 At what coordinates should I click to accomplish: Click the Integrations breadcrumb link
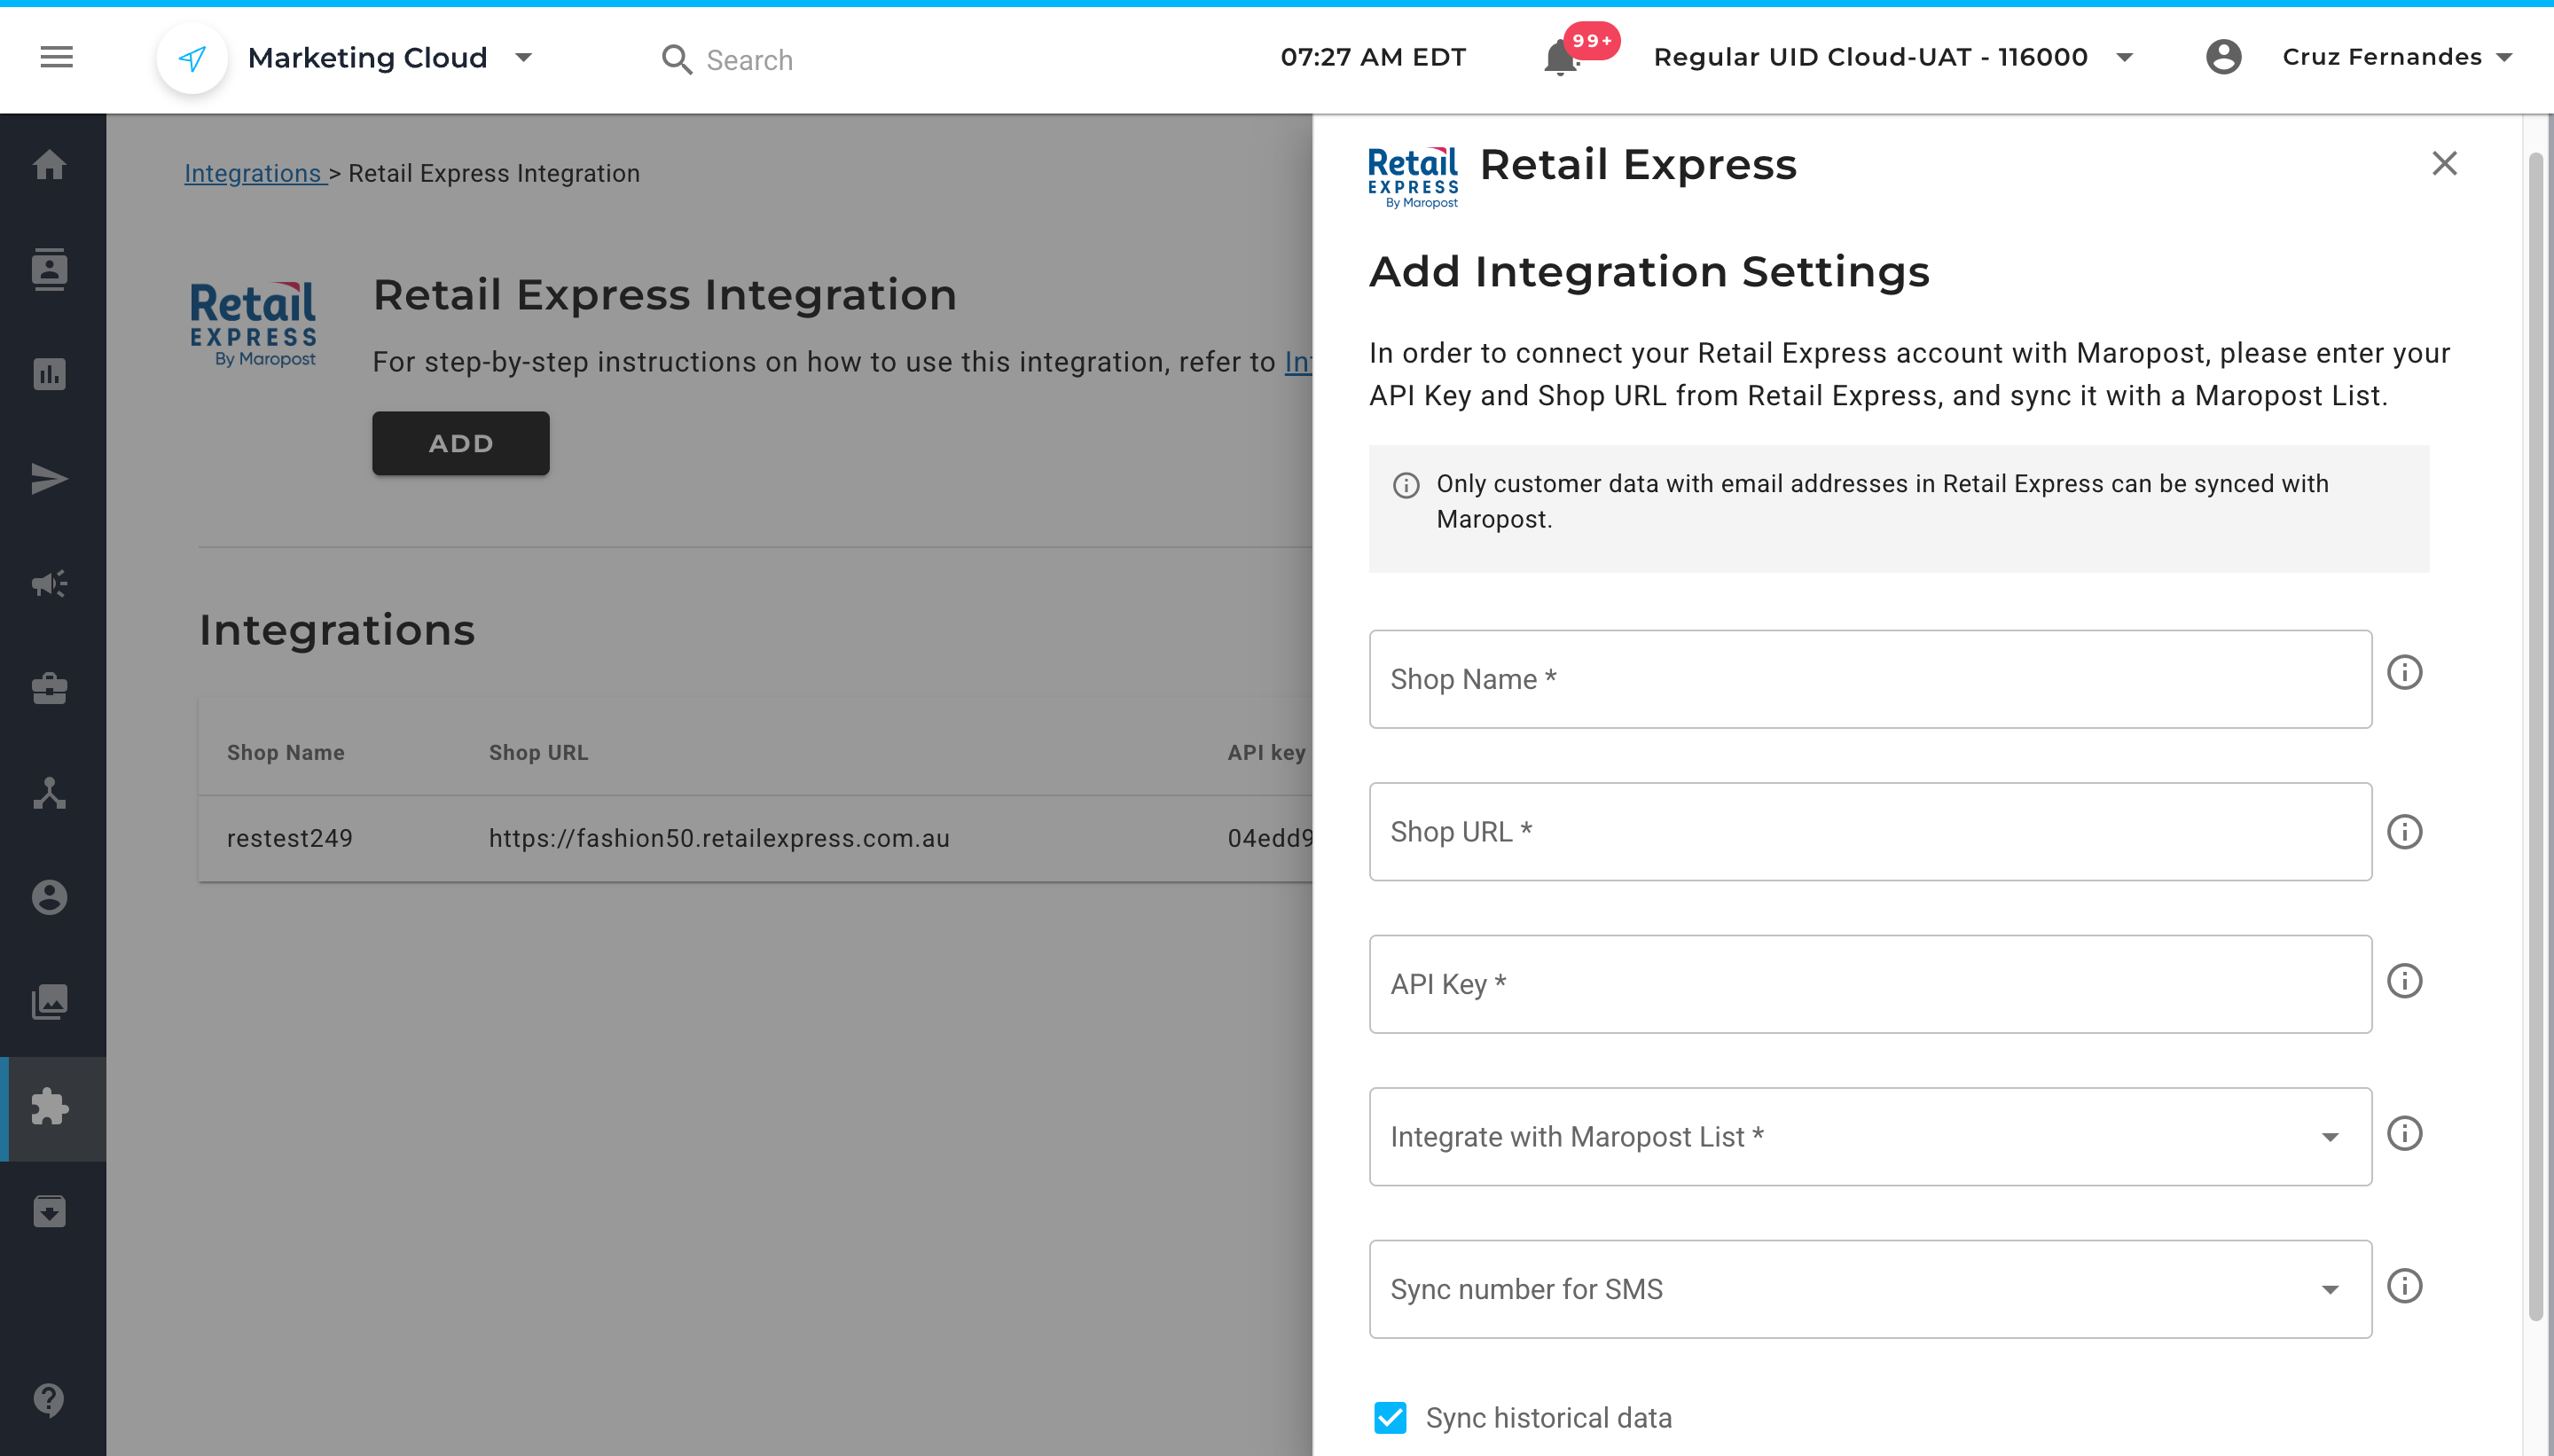coord(253,173)
